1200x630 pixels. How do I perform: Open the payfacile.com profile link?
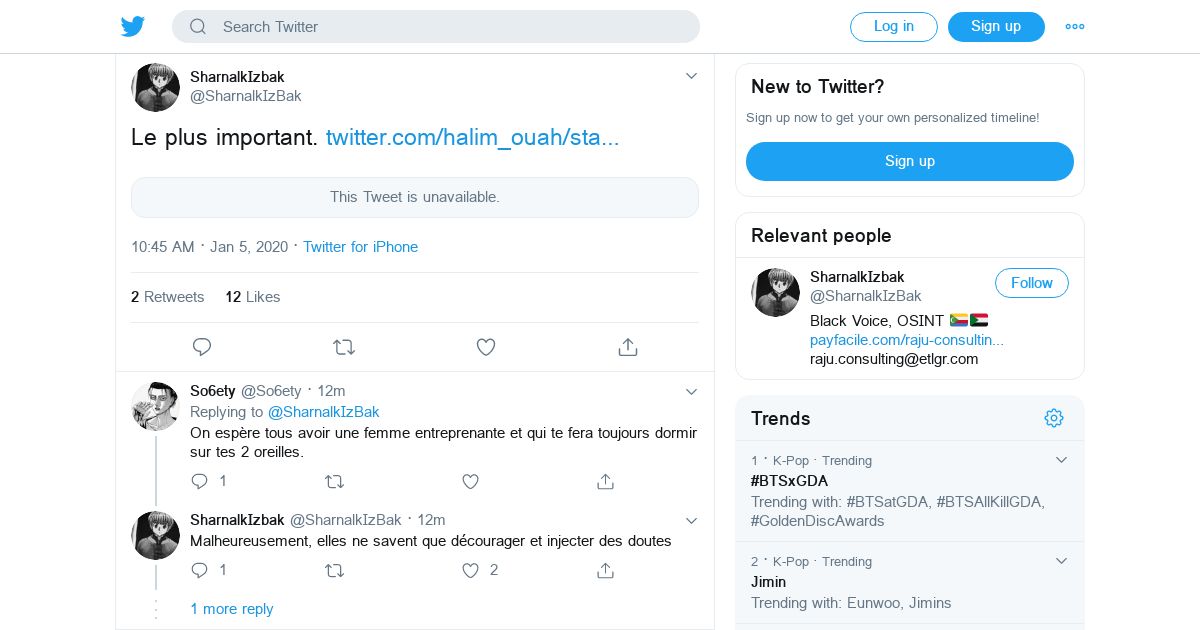[907, 340]
